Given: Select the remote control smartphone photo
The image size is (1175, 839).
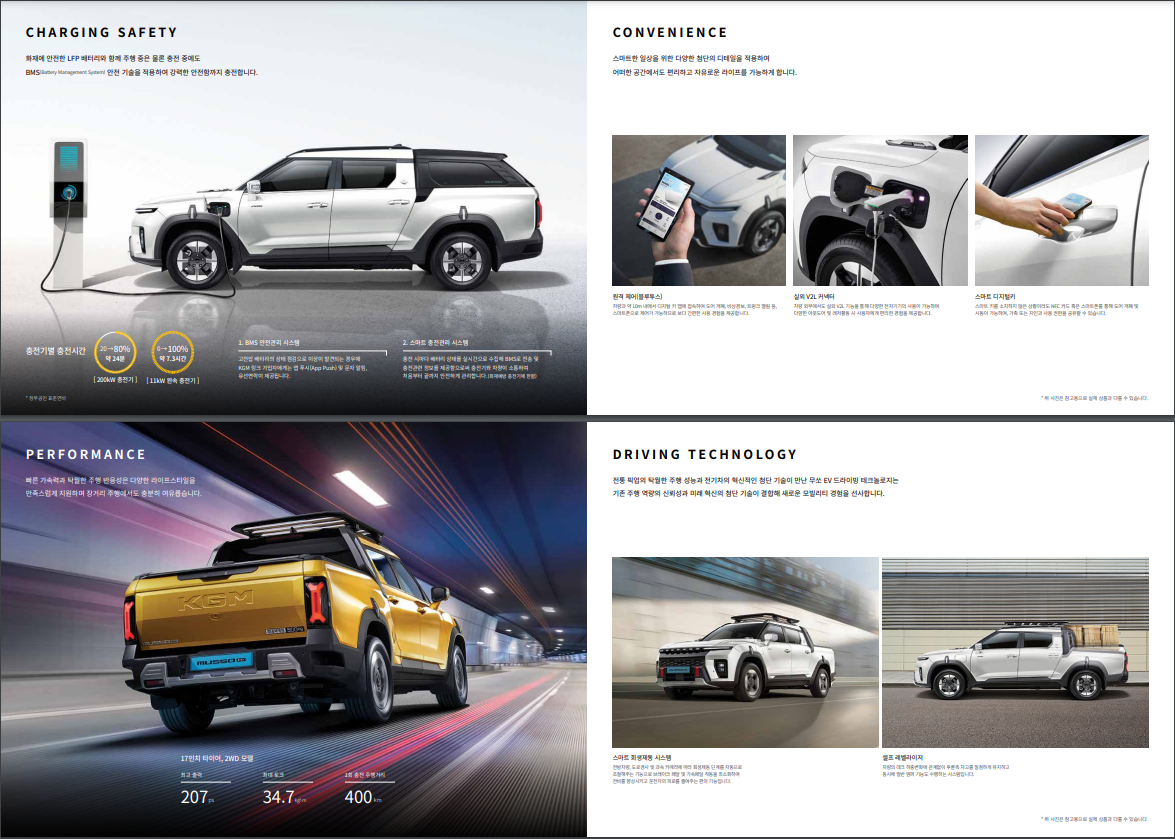Looking at the screenshot, I should [x=698, y=210].
